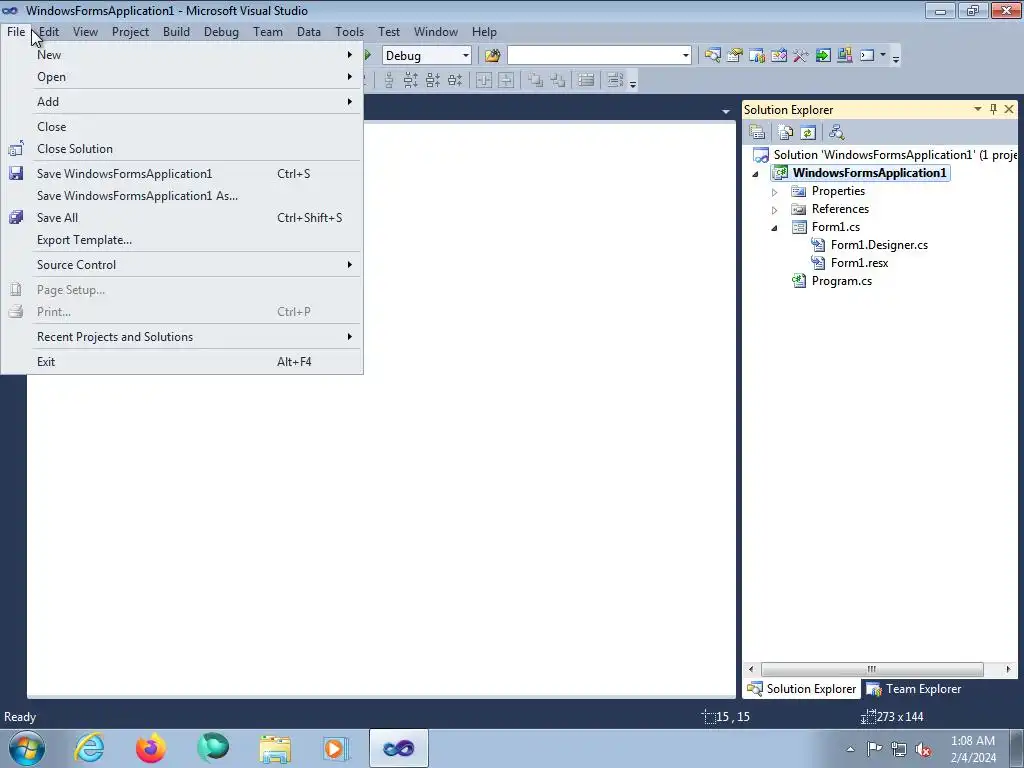Open the Properties Window toolbar icon
1024x768 pixels.
[735, 56]
